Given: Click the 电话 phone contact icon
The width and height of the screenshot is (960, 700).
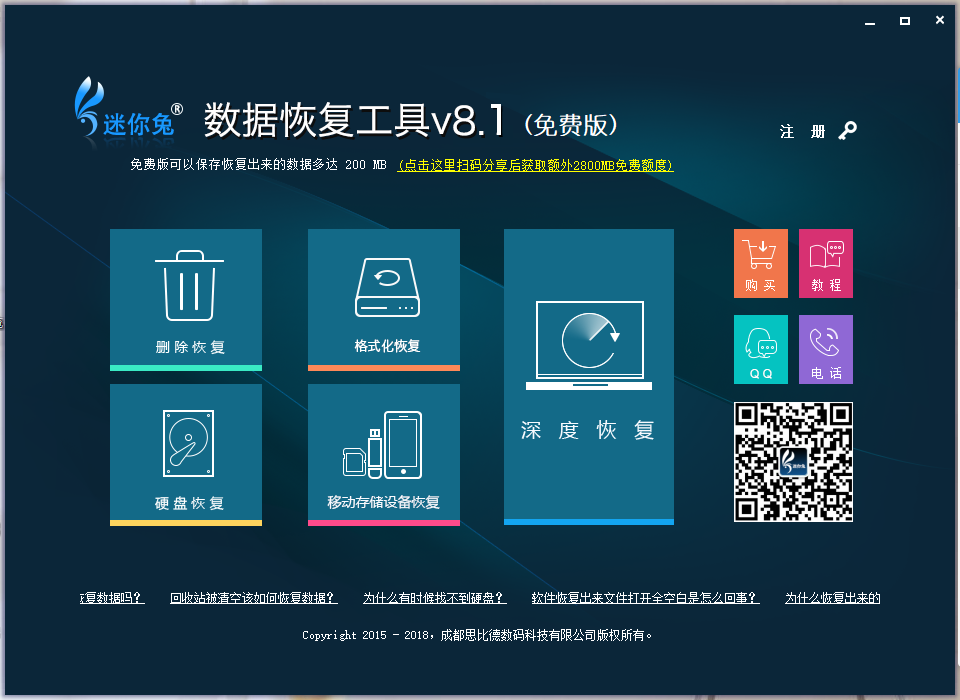Looking at the screenshot, I should pos(826,349).
